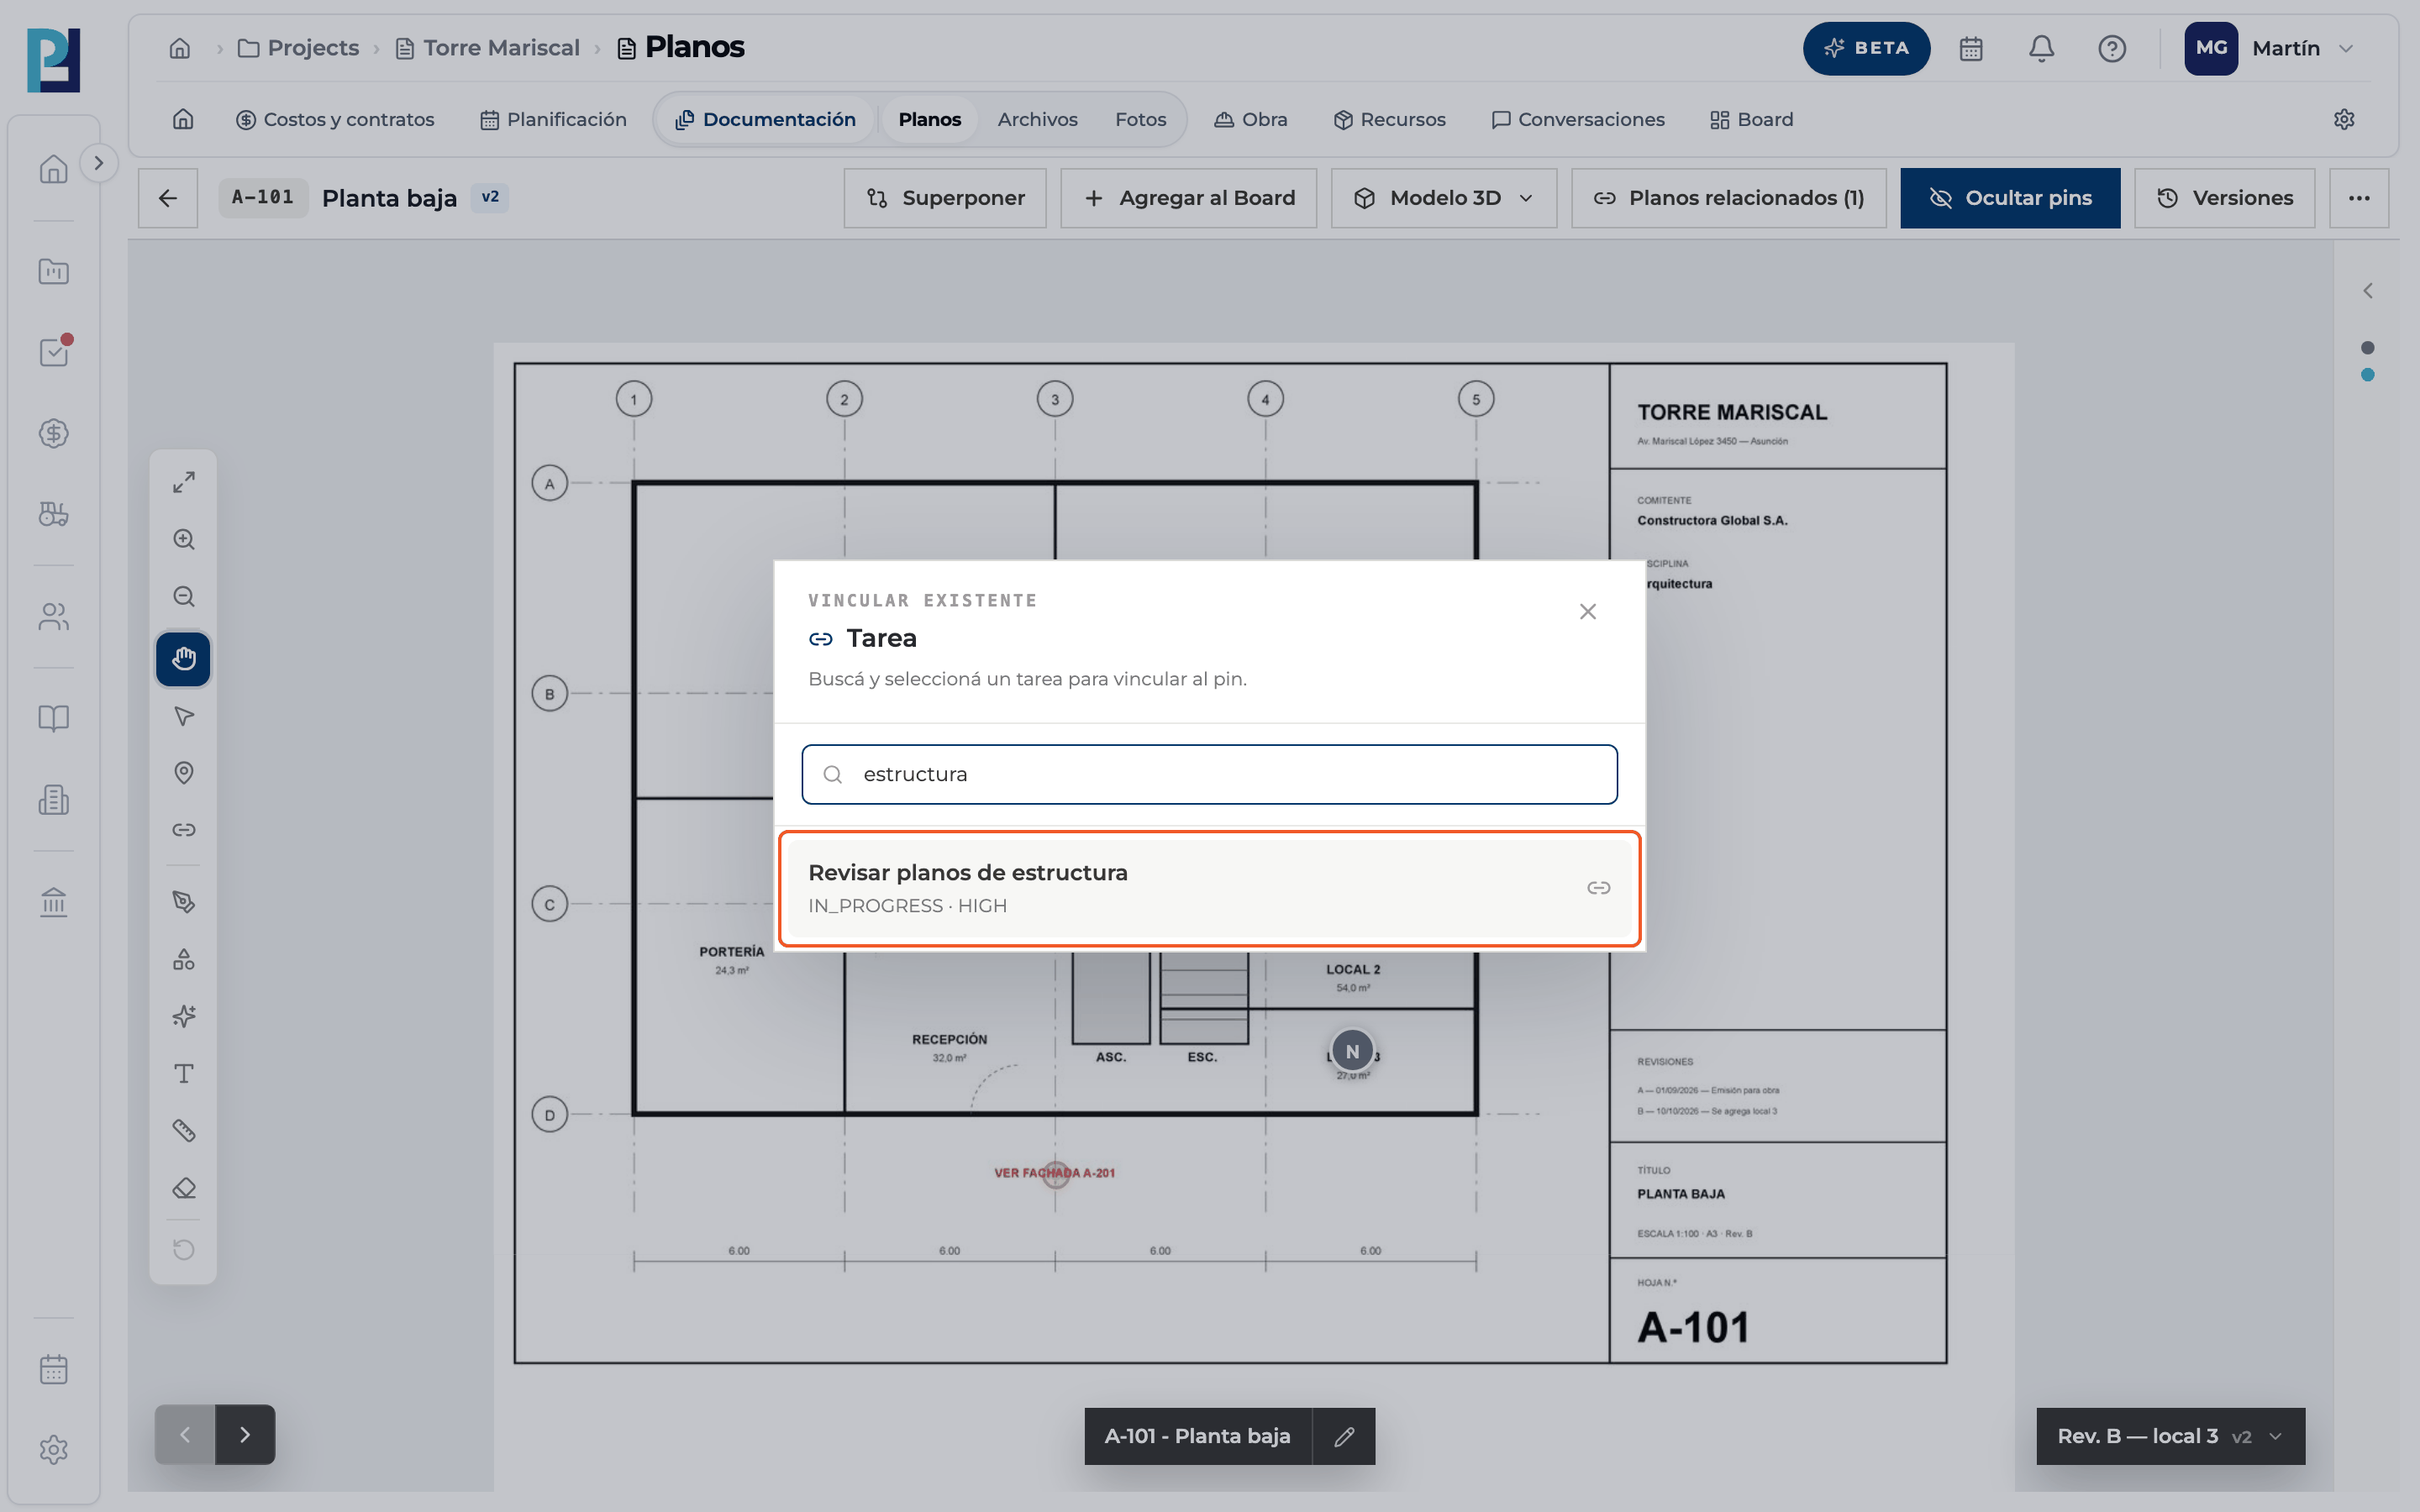
Task: Activate the hand pan tool
Action: [x=183, y=659]
